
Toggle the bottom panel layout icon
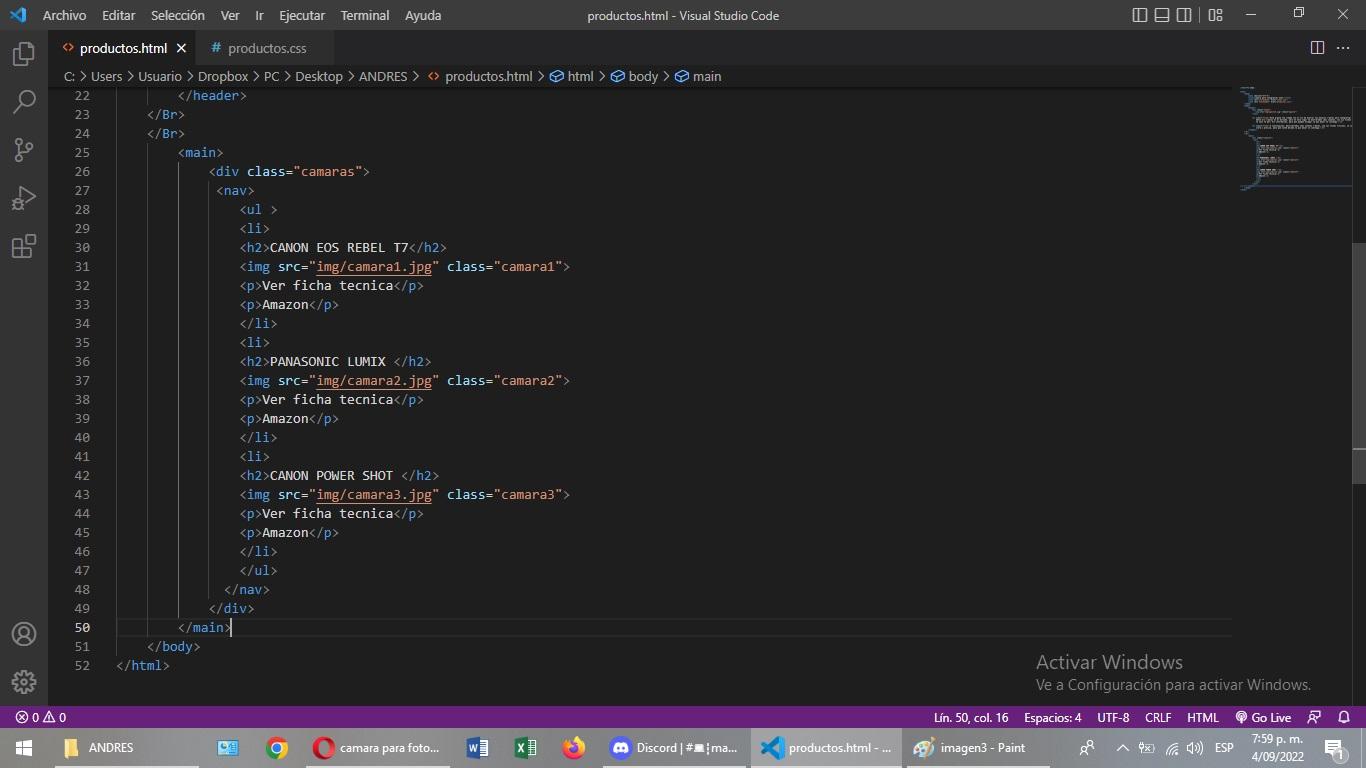(1162, 15)
